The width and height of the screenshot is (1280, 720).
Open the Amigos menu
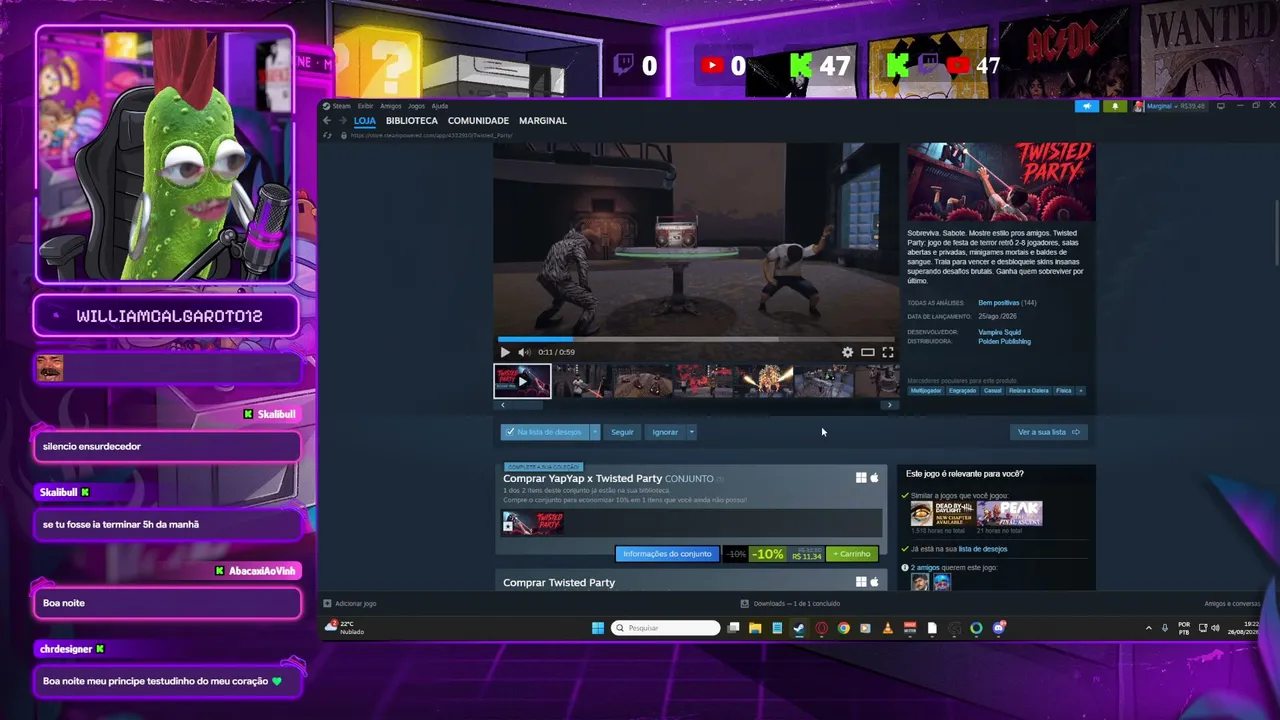tap(390, 106)
